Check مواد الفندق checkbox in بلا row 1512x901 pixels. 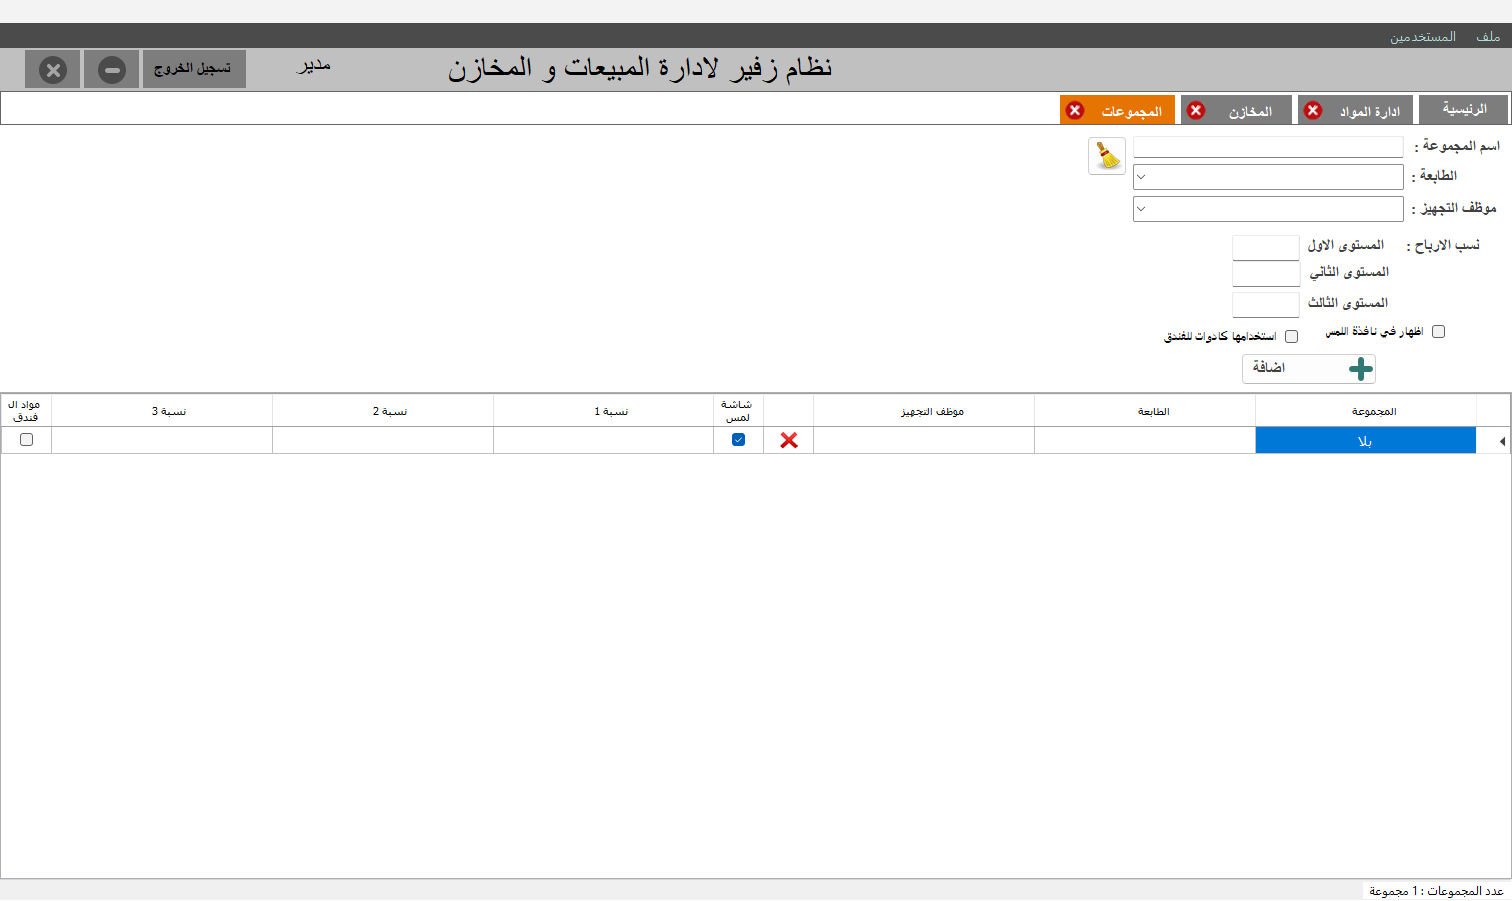coord(26,440)
